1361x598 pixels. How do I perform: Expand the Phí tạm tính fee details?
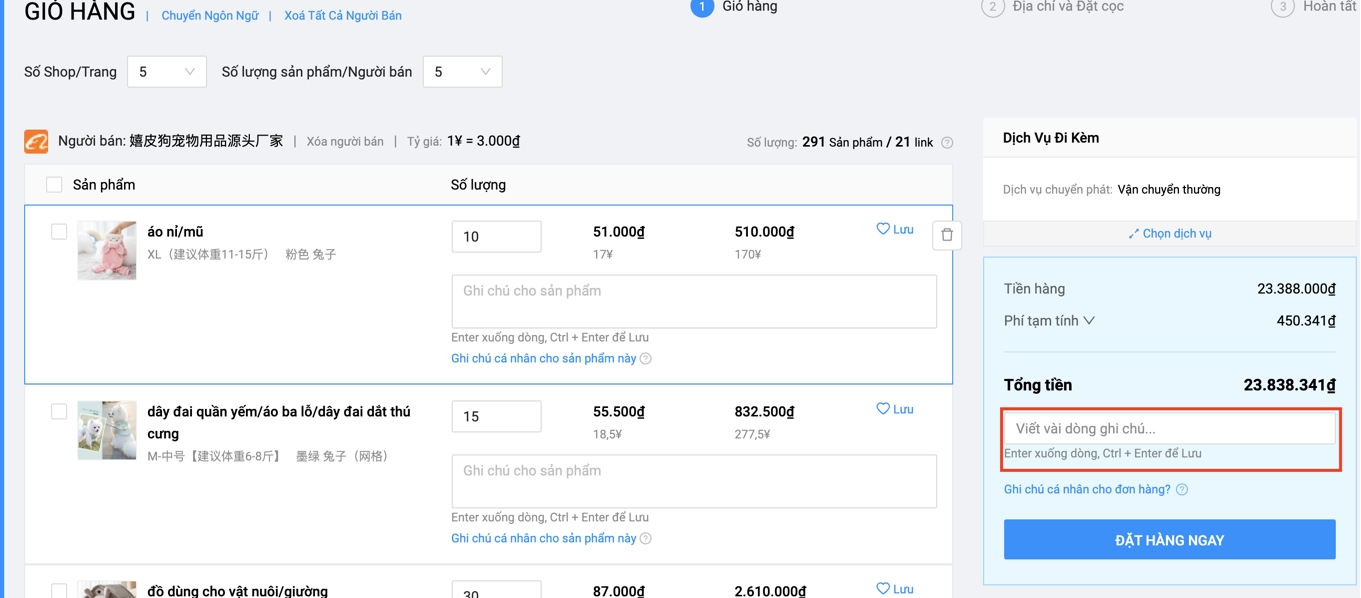[1089, 321]
